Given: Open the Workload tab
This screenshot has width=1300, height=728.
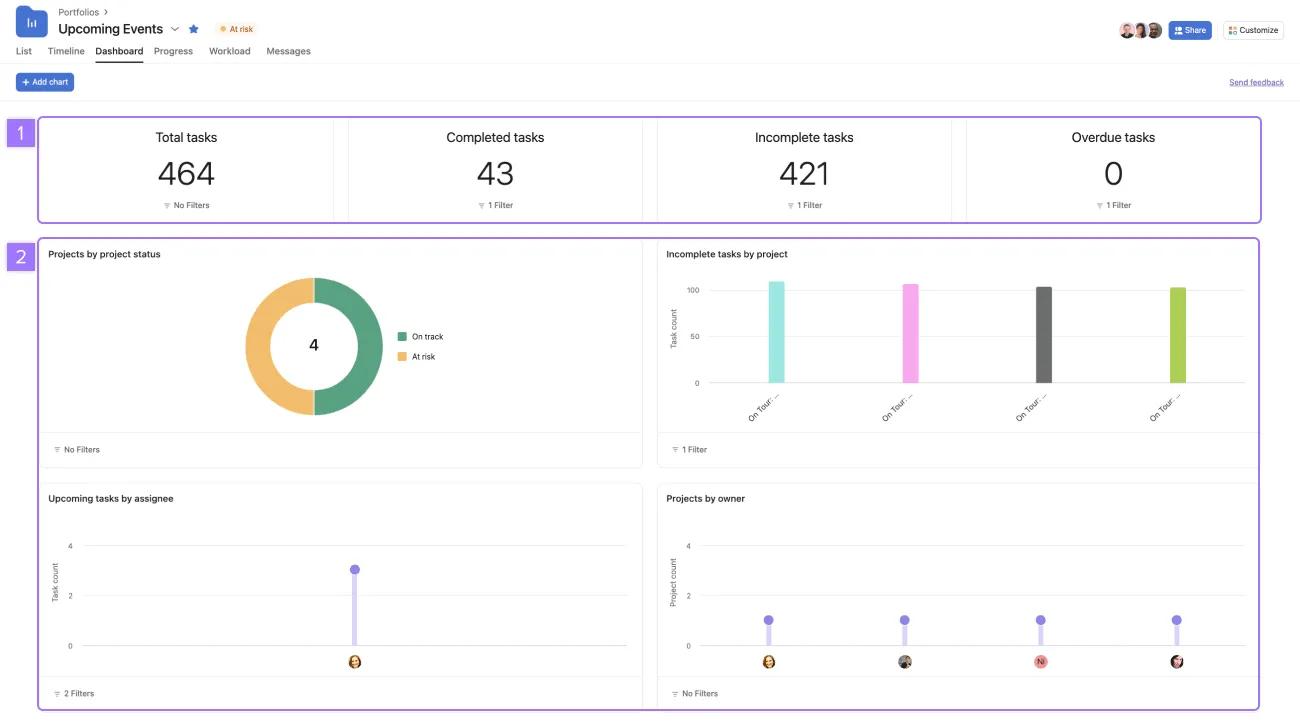Looking at the screenshot, I should click(x=229, y=51).
